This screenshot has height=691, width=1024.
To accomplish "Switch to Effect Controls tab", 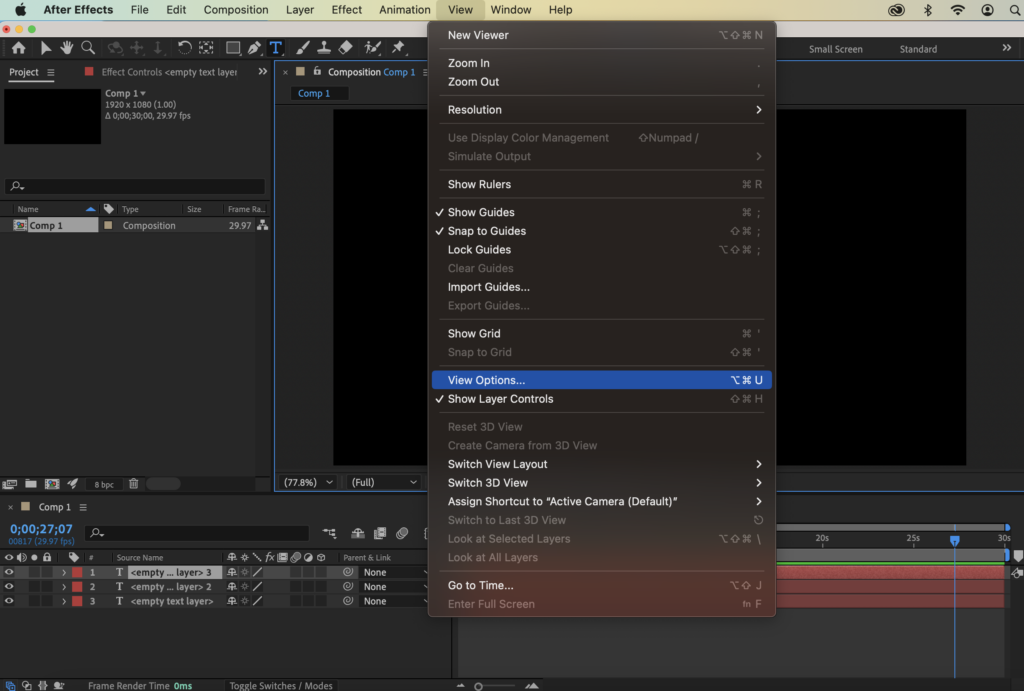I will (x=169, y=72).
